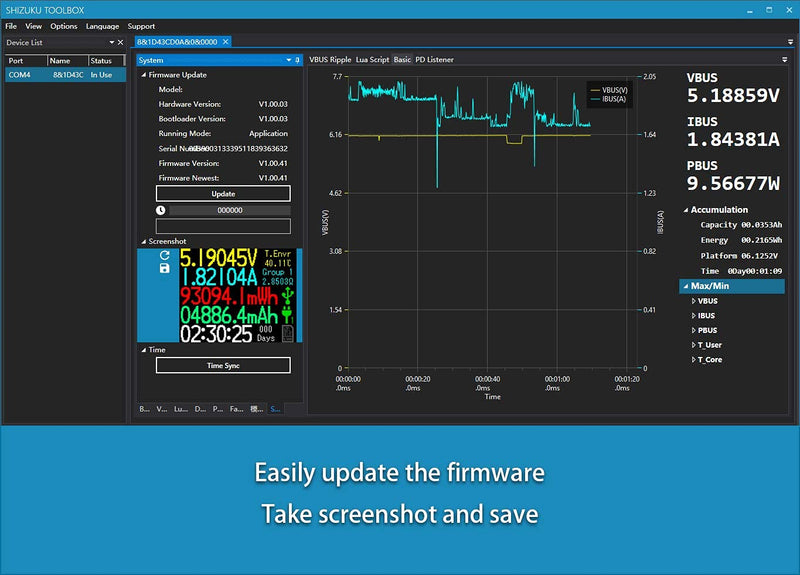The width and height of the screenshot is (800, 575).
Task: Click the firmware Update button
Action: coord(223,194)
